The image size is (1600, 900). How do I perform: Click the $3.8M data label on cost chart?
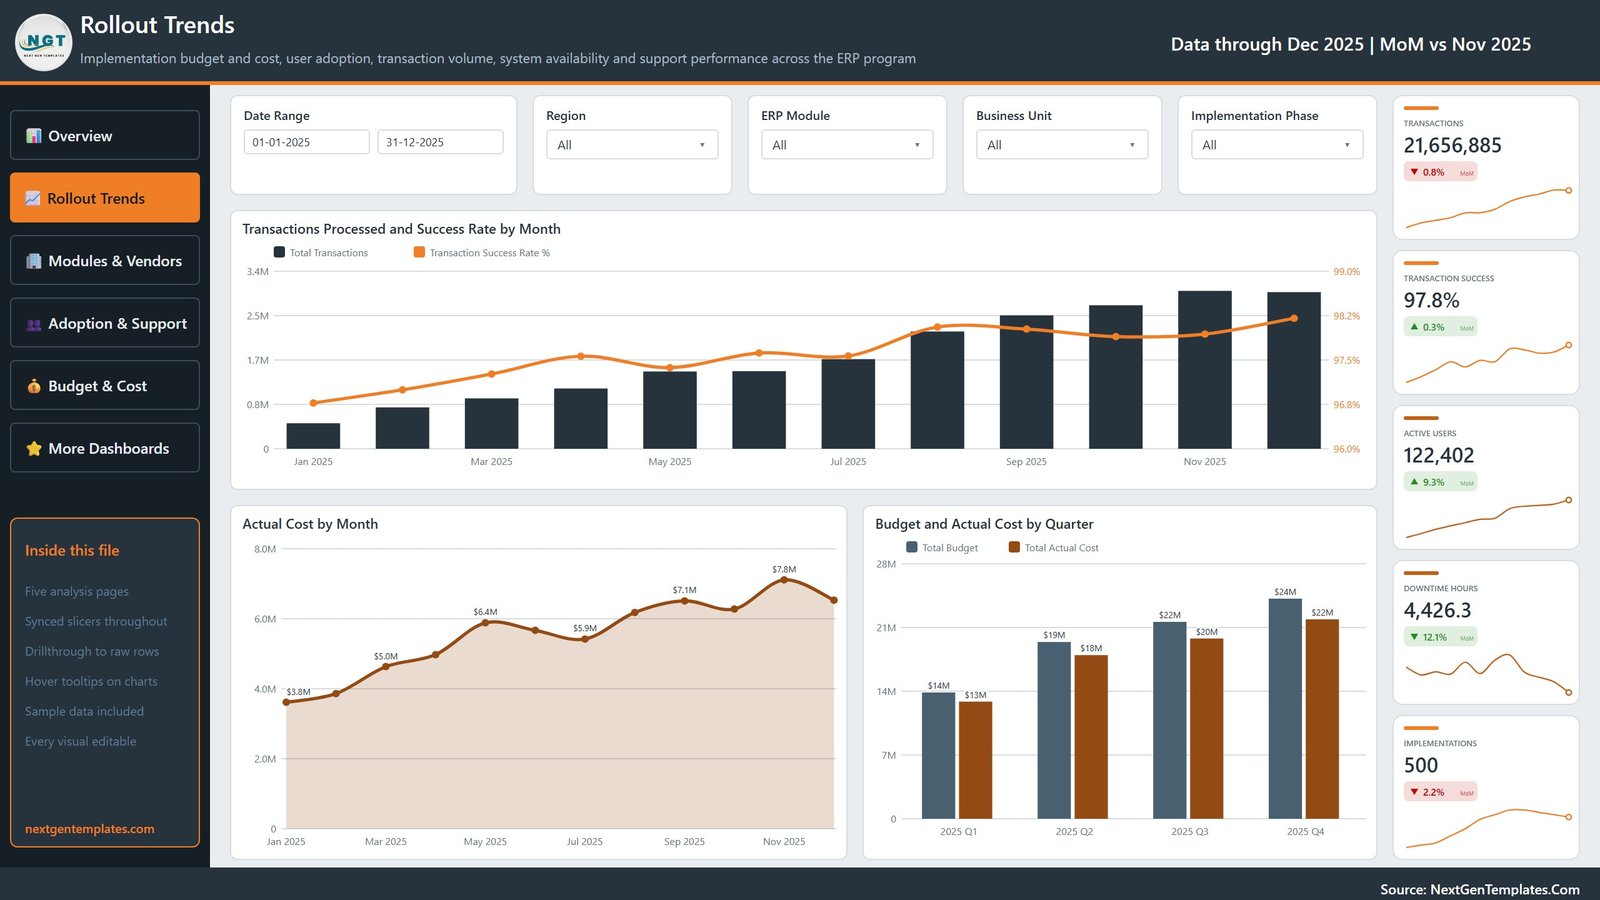click(298, 692)
